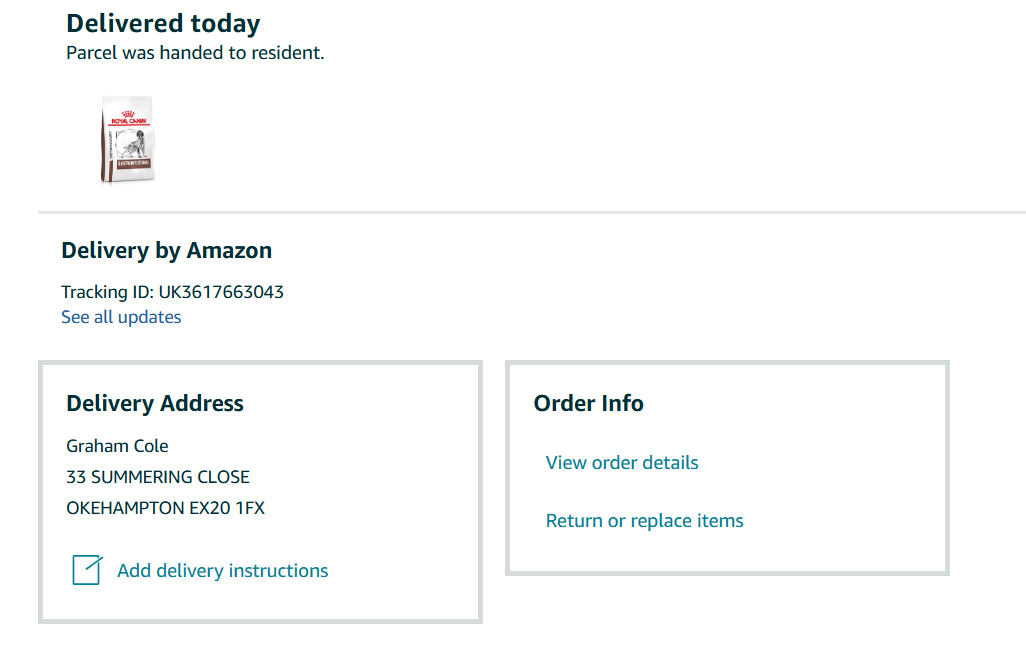Click the Delivery by Amazon heading
The height and width of the screenshot is (657, 1026).
166,251
